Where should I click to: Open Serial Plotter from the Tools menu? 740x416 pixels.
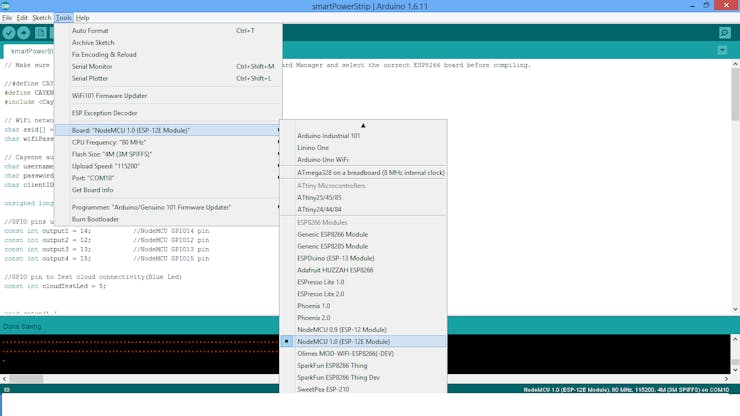tap(168, 78)
